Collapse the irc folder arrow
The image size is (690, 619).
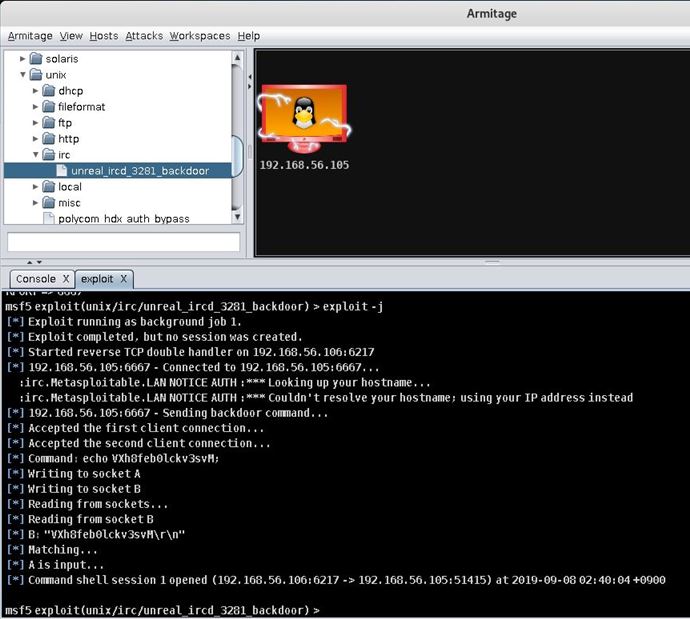pos(36,154)
